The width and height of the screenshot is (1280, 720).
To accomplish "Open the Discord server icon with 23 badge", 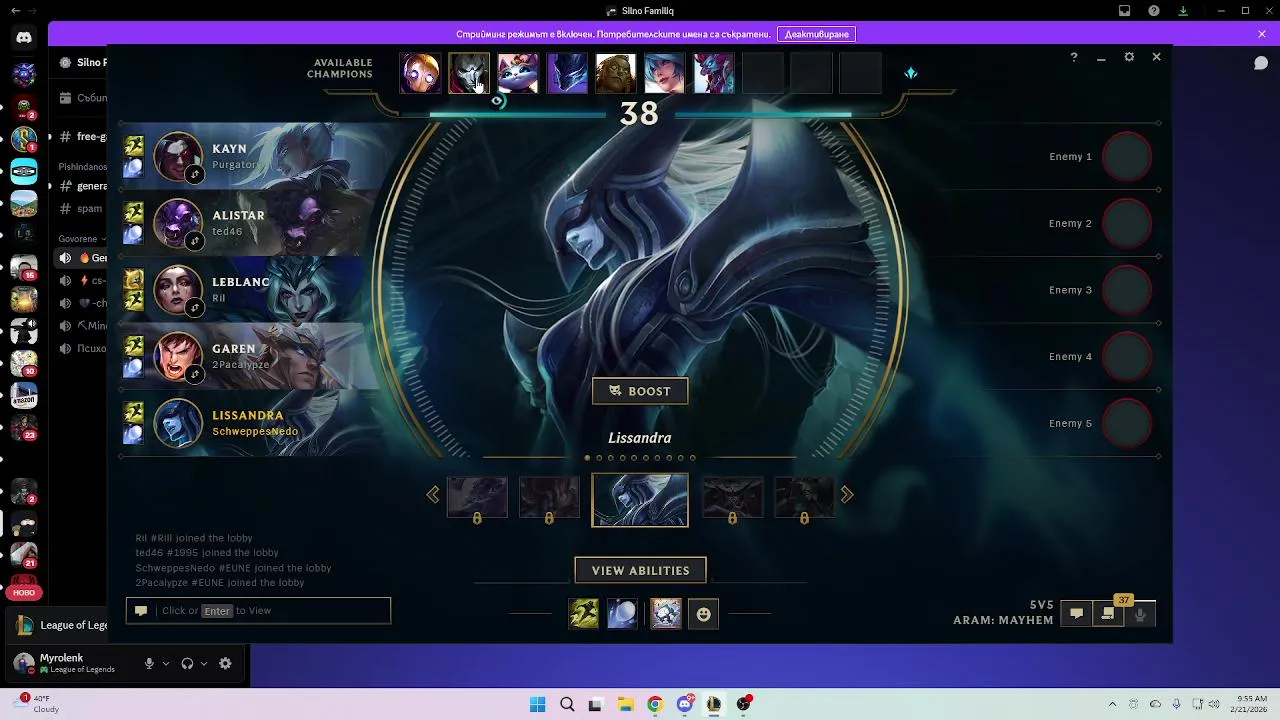I will point(24,428).
